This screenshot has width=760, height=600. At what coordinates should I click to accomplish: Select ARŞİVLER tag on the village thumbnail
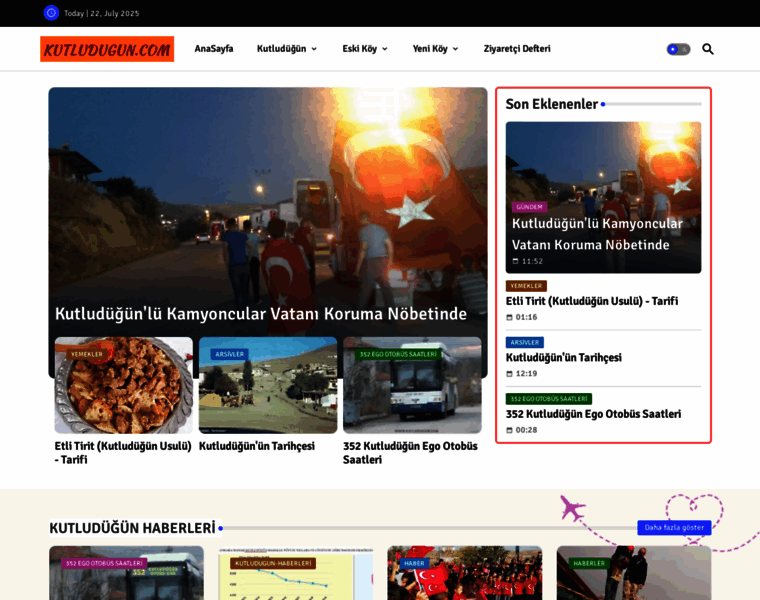[x=230, y=354]
